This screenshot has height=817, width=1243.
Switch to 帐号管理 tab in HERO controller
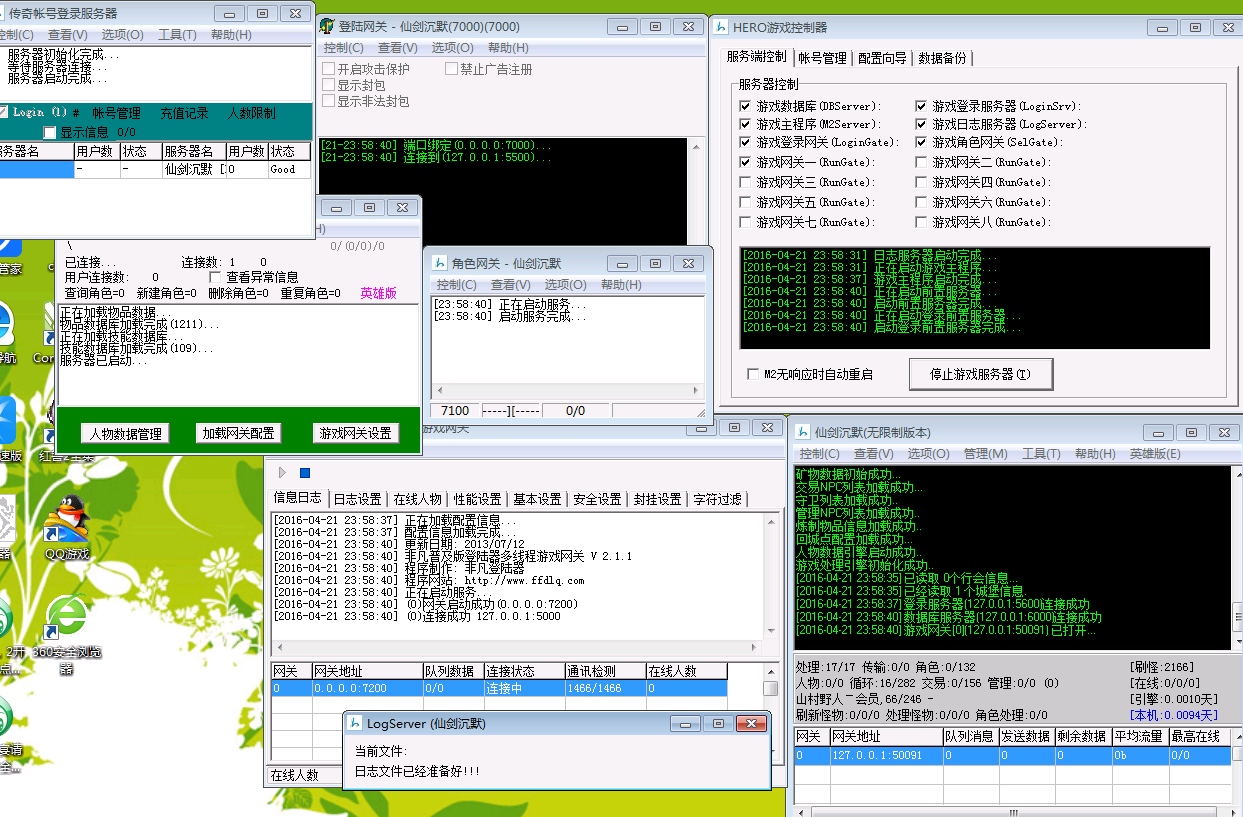click(x=822, y=58)
